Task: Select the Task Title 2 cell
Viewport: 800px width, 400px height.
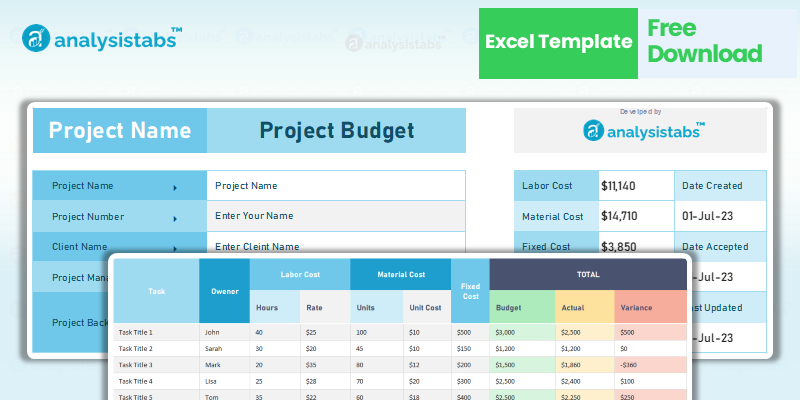Action: pos(157,348)
